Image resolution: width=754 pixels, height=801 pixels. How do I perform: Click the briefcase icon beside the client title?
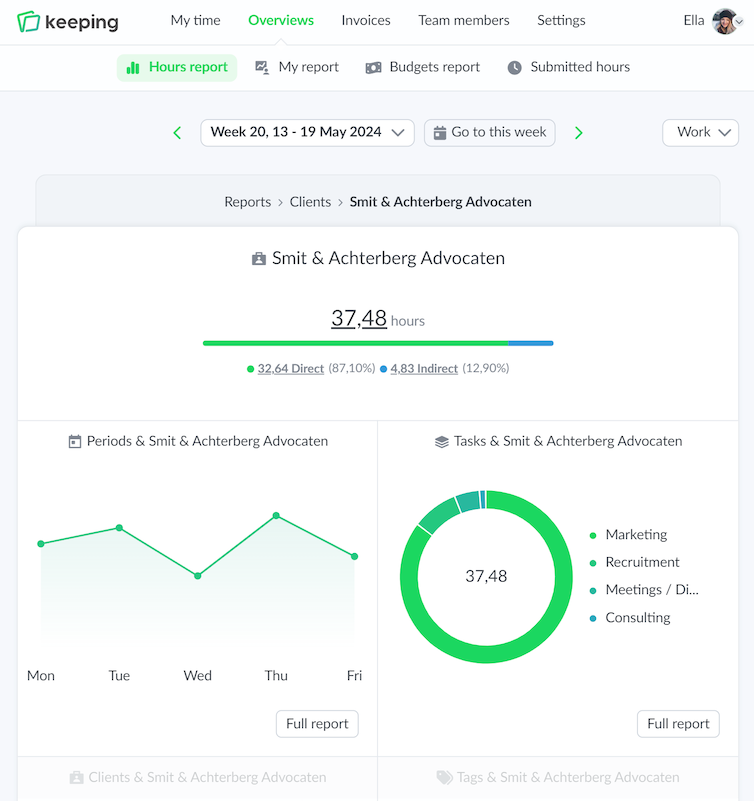coord(259,259)
